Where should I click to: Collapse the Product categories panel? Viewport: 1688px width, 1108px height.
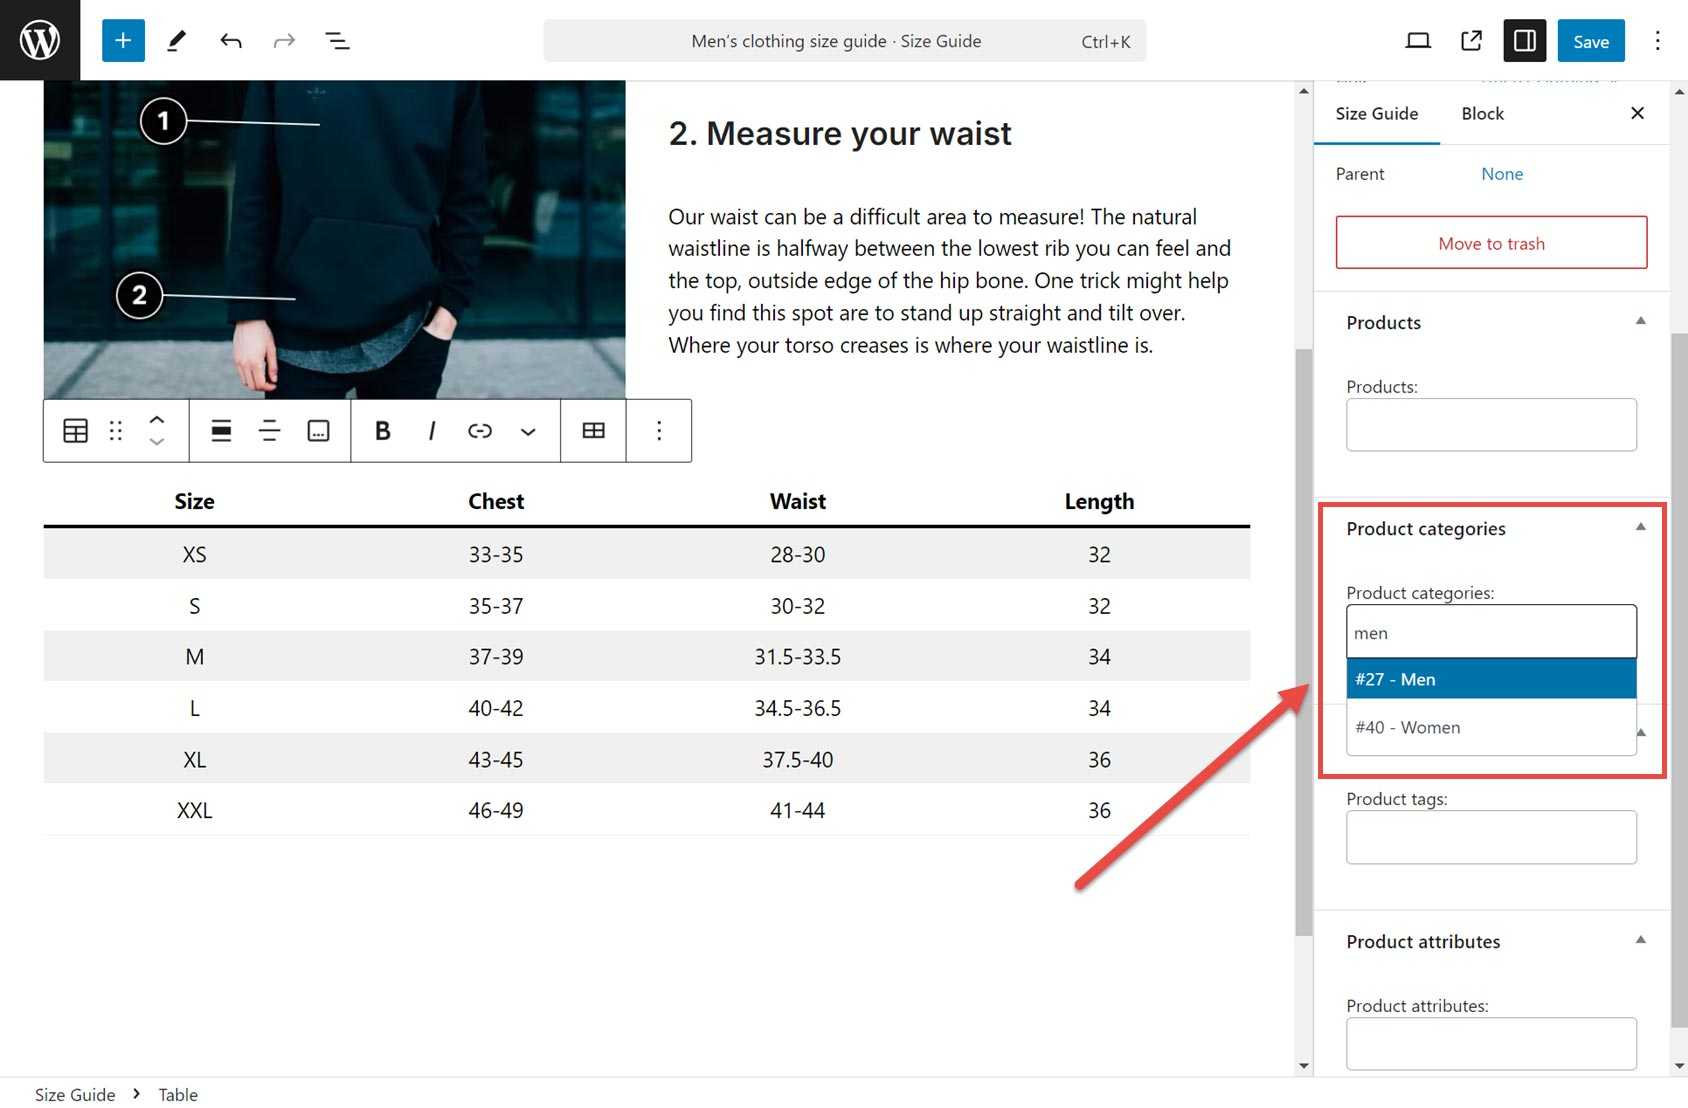pyautogui.click(x=1640, y=527)
